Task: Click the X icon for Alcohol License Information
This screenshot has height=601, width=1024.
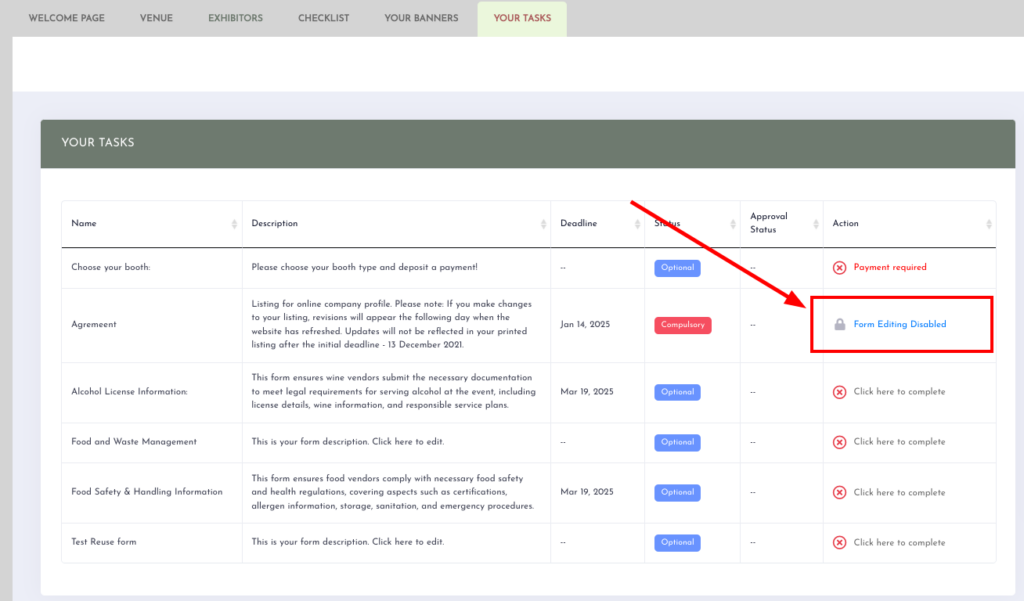Action: pos(839,392)
